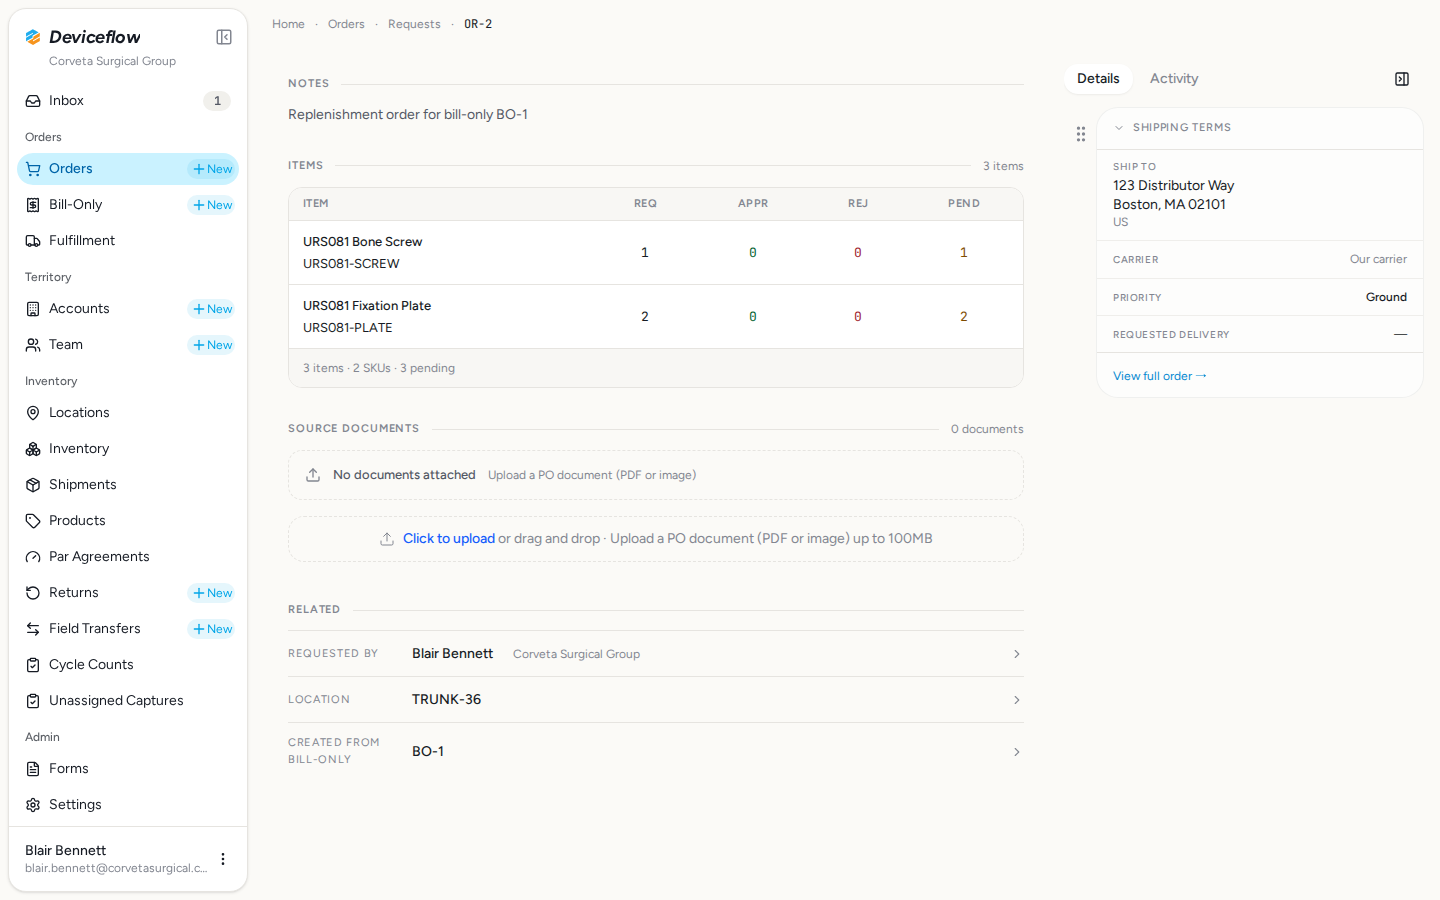Viewport: 1440px width, 900px height.
Task: Select the Details tab
Action: coord(1098,79)
